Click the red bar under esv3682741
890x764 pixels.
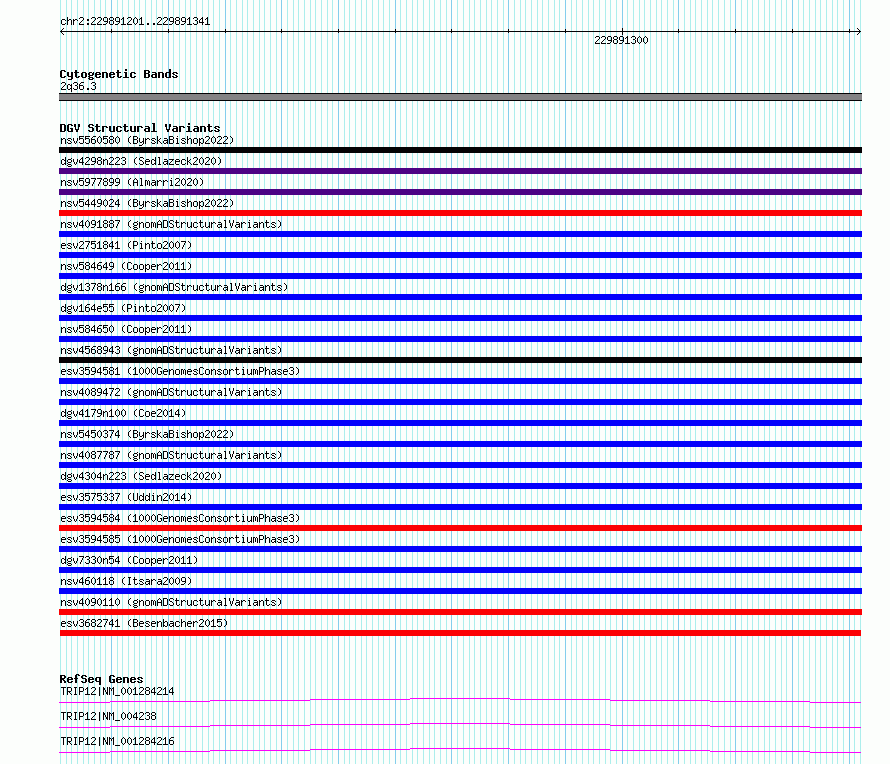(460, 633)
